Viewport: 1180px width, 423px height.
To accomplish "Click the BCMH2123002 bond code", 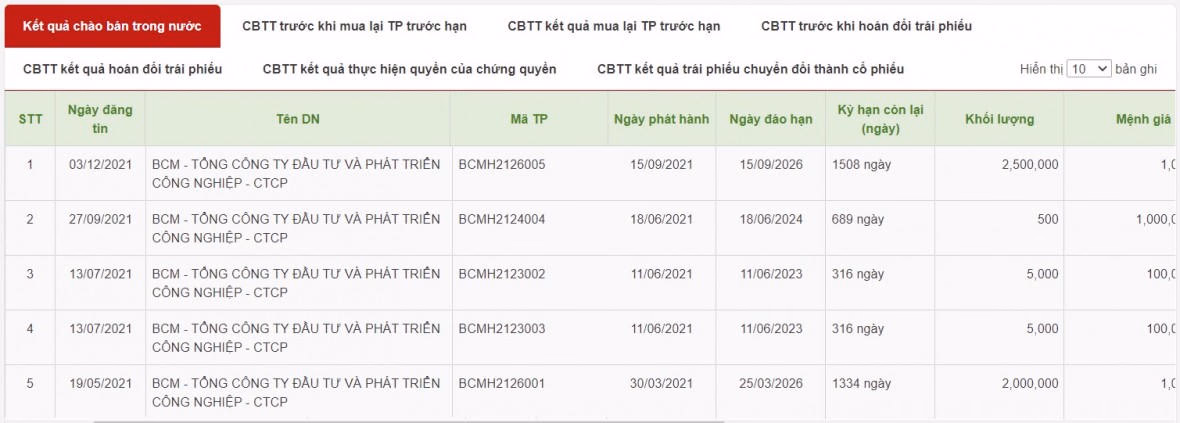I will 502,274.
